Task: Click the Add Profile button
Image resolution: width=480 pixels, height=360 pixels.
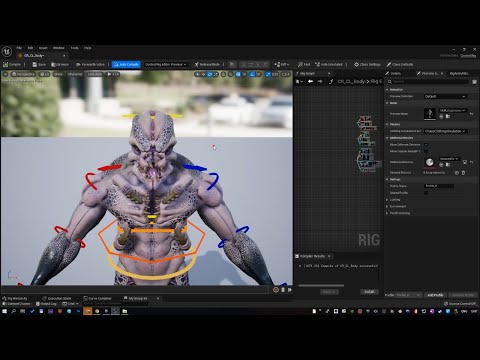Action: (435, 295)
